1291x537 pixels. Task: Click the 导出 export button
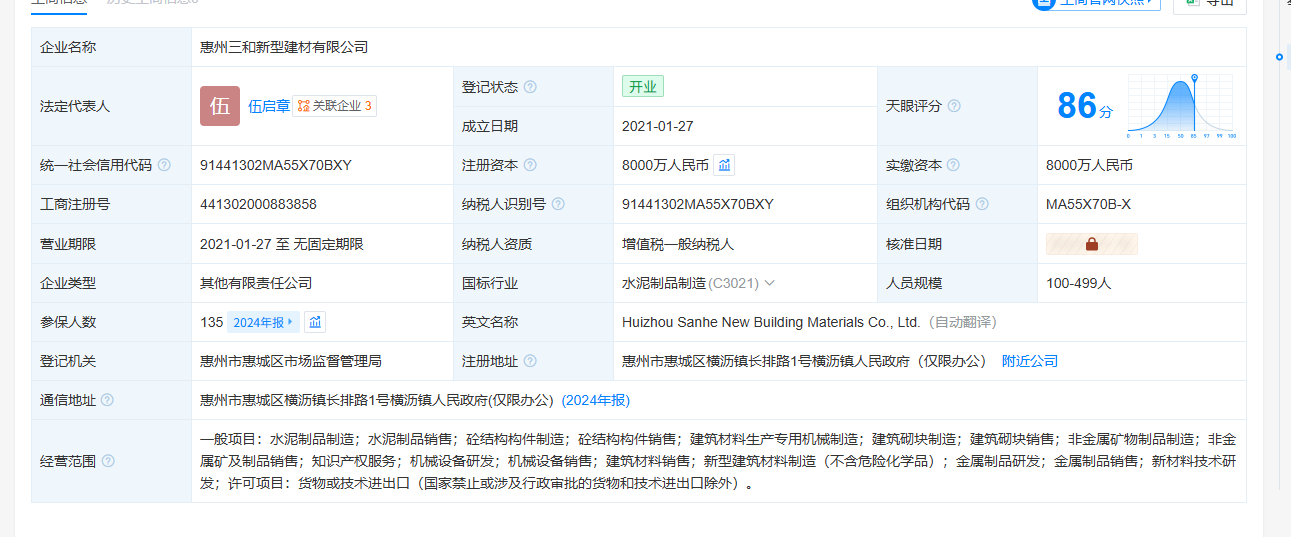click(1209, 4)
